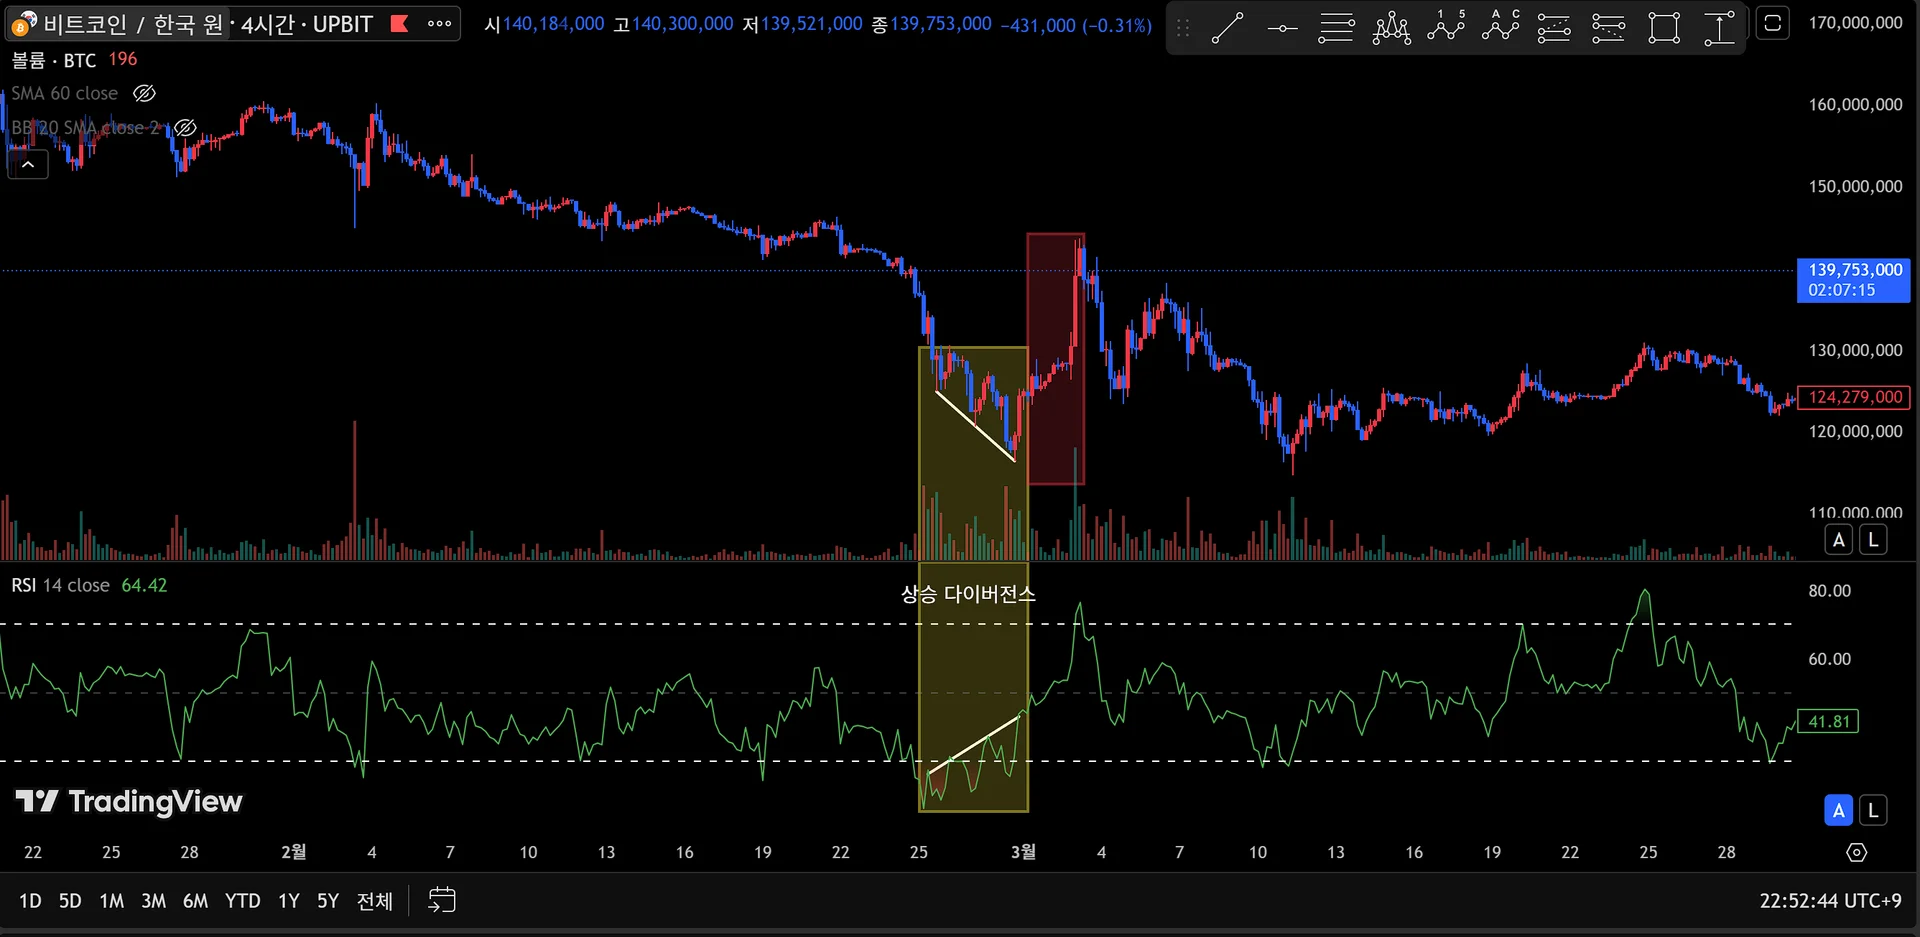Screen dimensions: 1920x937
Task: Open the time axis settings gear
Action: coord(1856,852)
